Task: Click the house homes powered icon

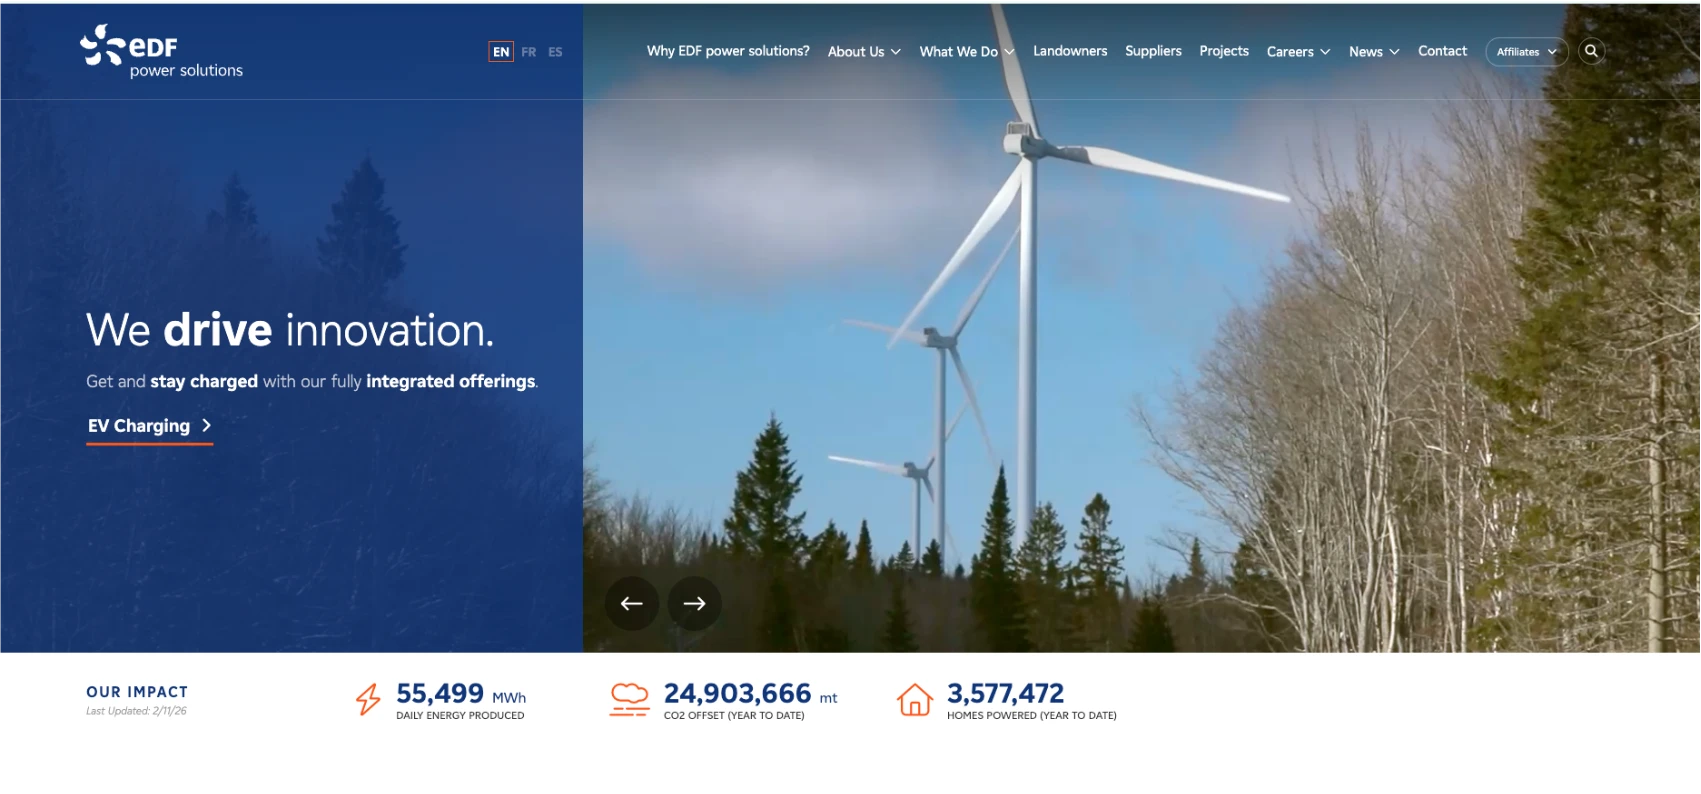Action: [x=915, y=699]
